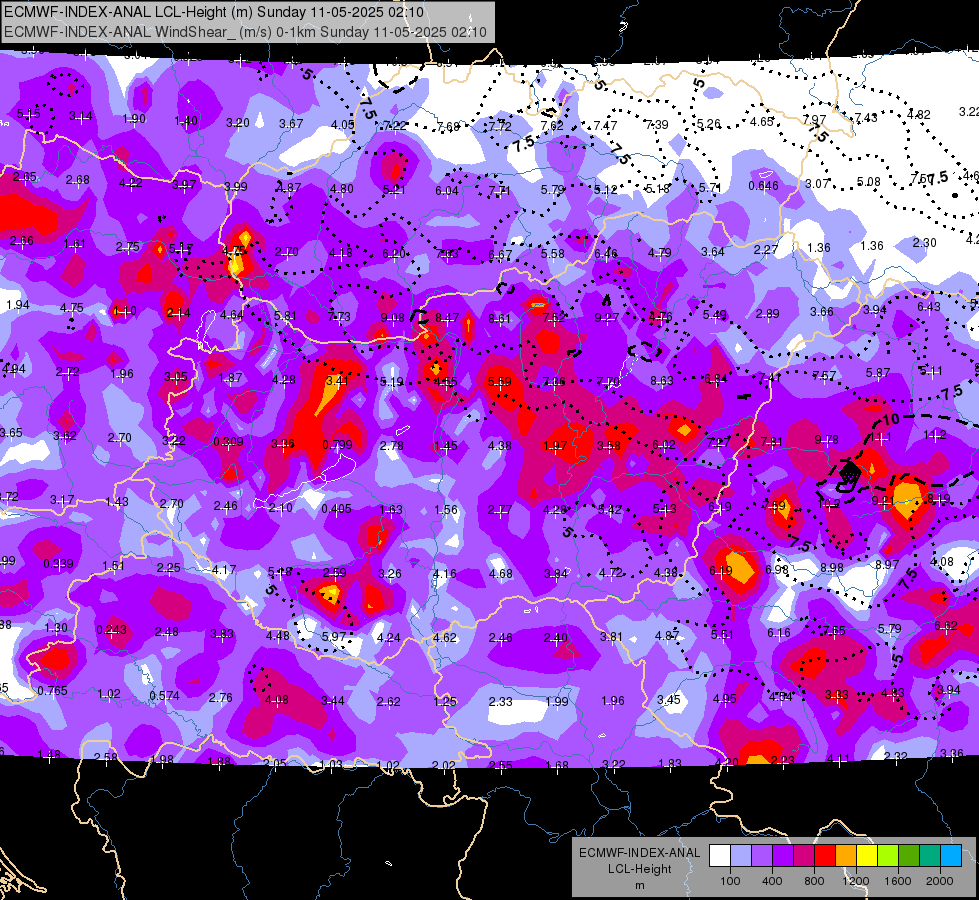Click the legend tick label 1200
Screen dimensions: 979x900
click(x=855, y=881)
